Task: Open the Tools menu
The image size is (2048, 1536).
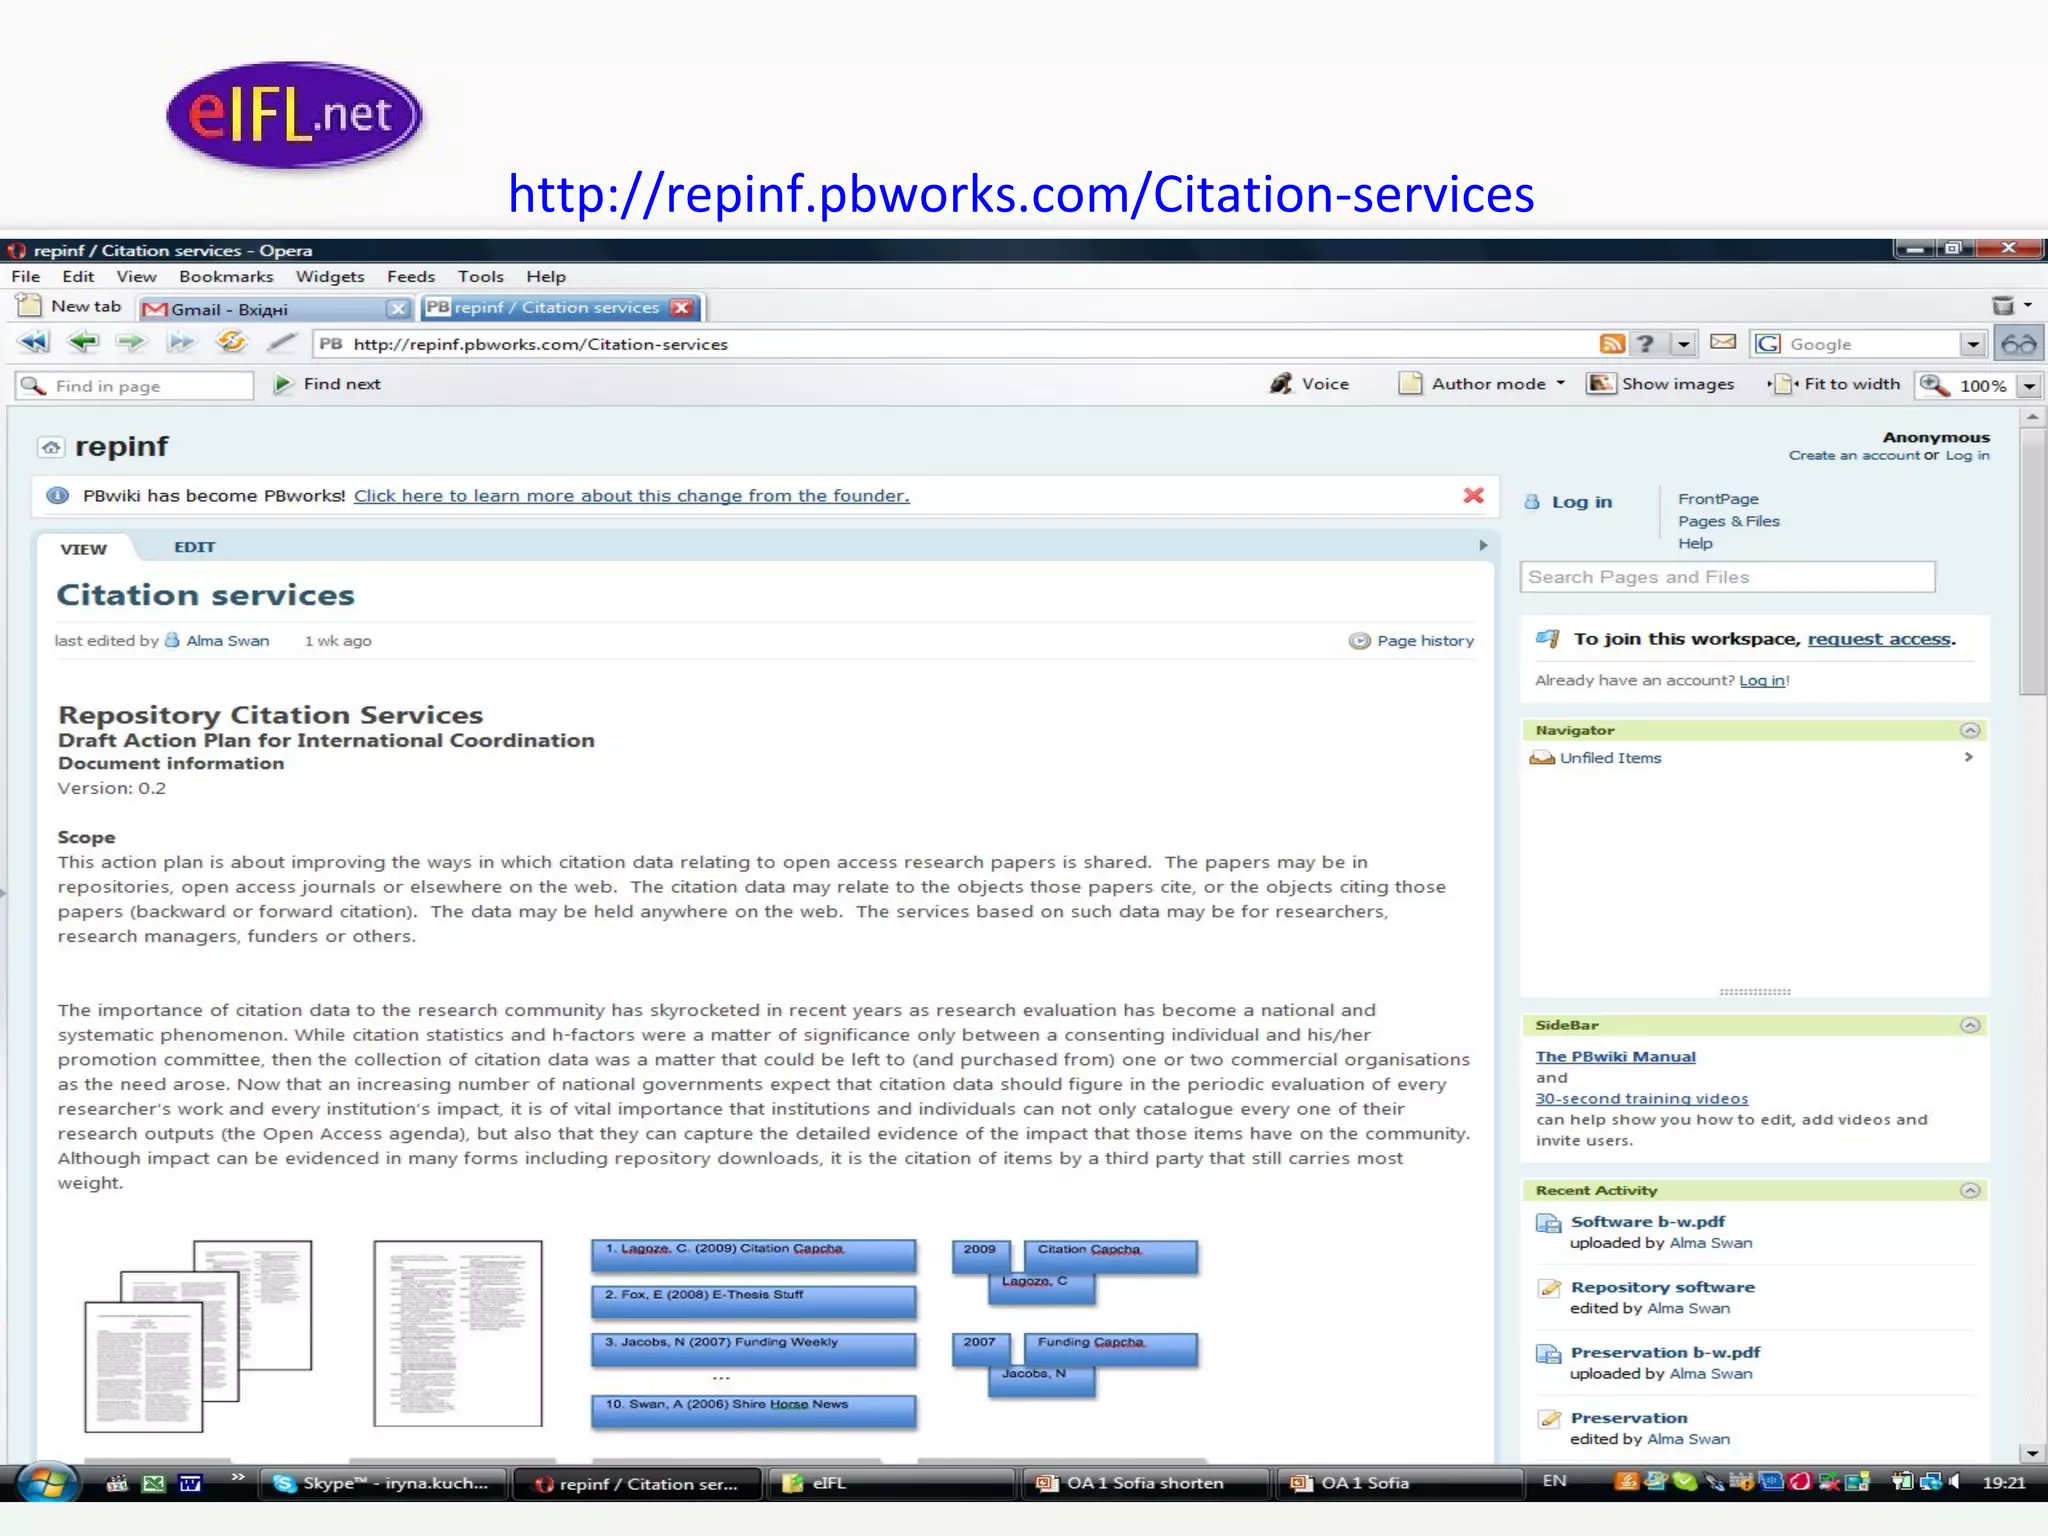Action: pos(481,277)
